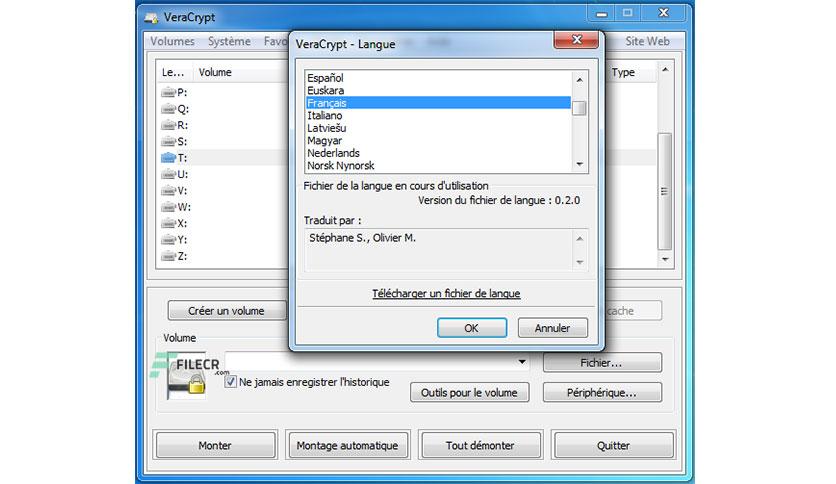Click the 'Tout démonter' button

coord(480,445)
